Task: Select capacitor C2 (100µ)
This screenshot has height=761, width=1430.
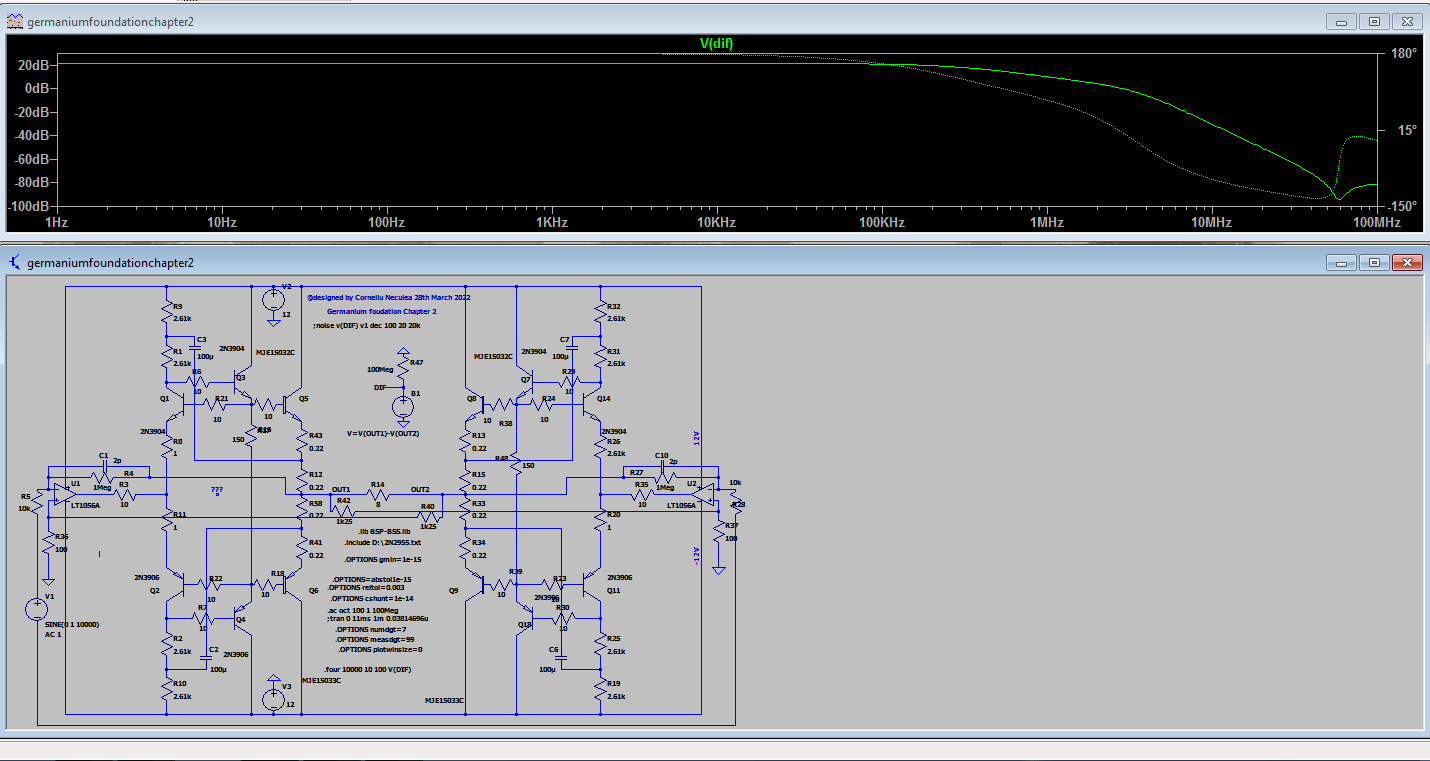Action: pyautogui.click(x=208, y=659)
